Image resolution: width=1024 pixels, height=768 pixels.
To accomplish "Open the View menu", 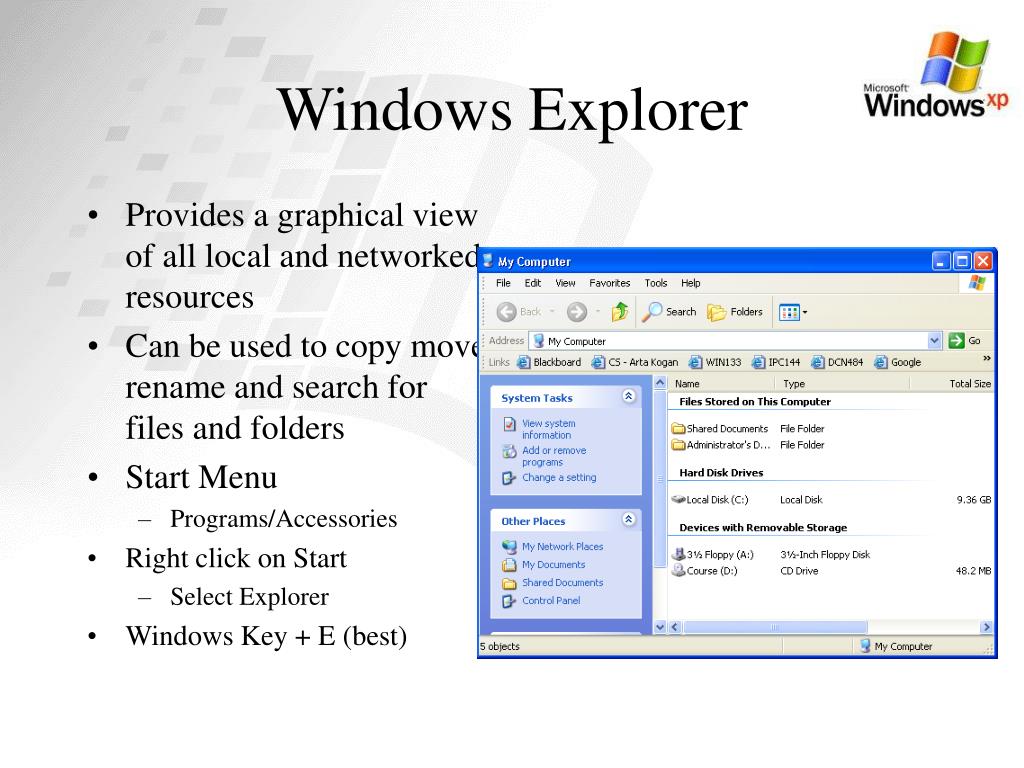I will pyautogui.click(x=566, y=283).
